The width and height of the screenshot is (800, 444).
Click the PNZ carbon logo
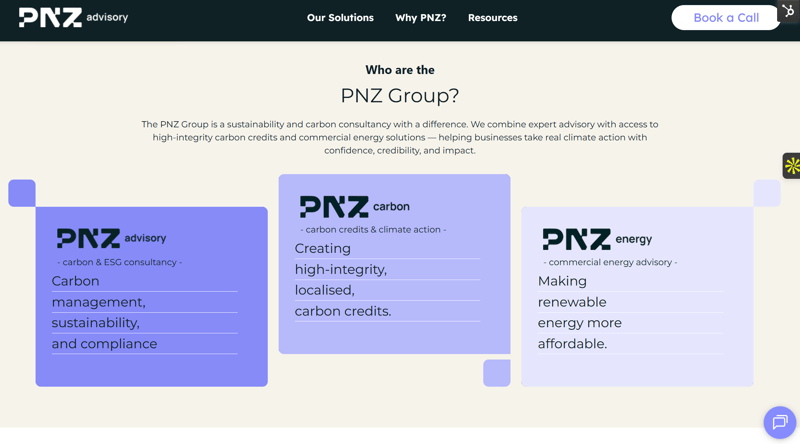[355, 207]
